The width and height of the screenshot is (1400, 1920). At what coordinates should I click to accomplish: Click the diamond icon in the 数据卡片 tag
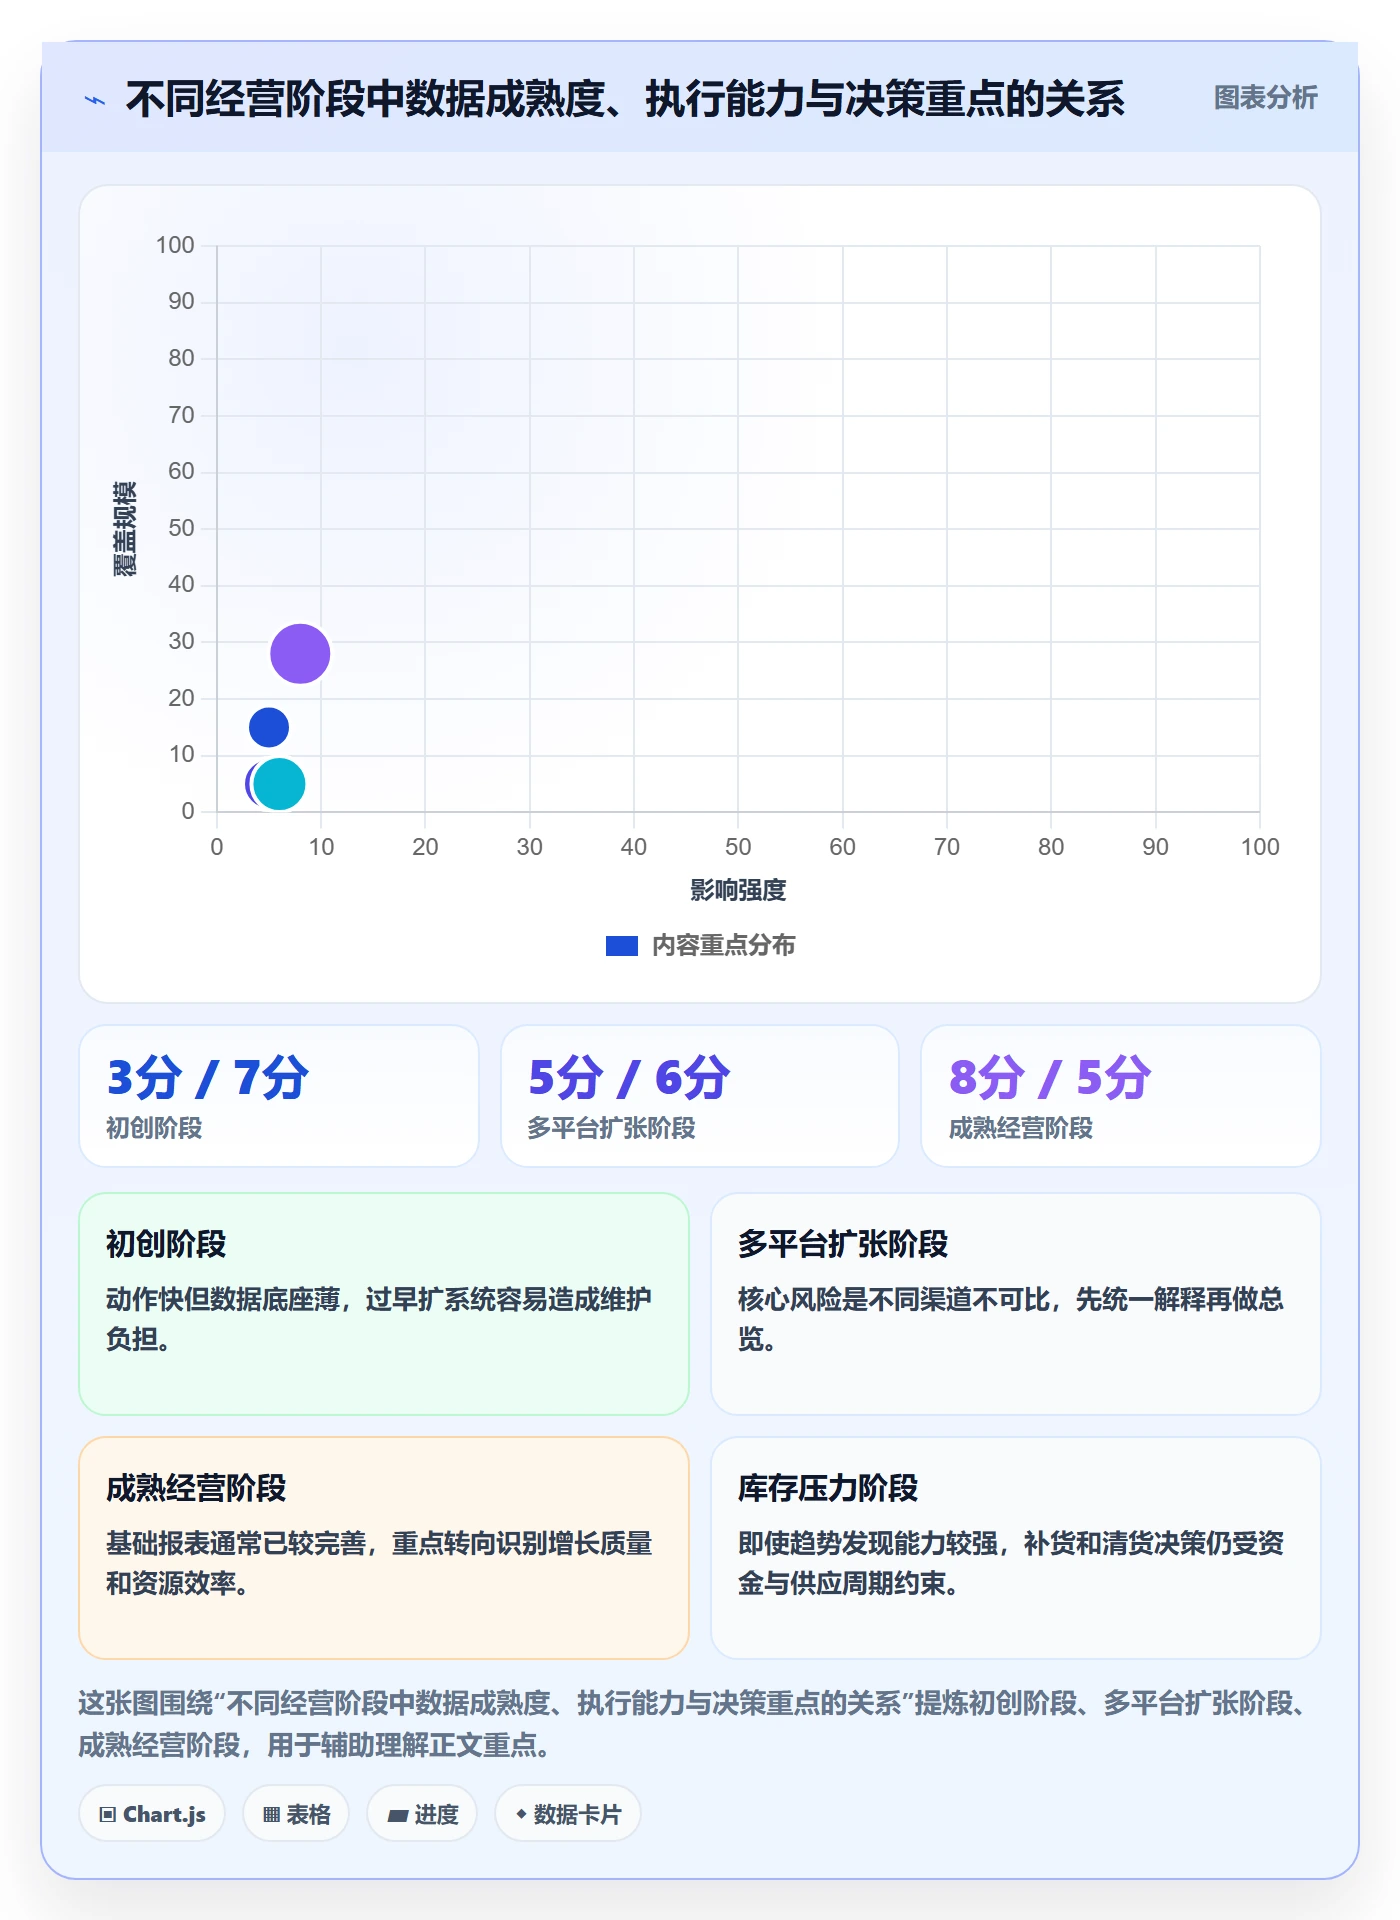(x=521, y=1814)
